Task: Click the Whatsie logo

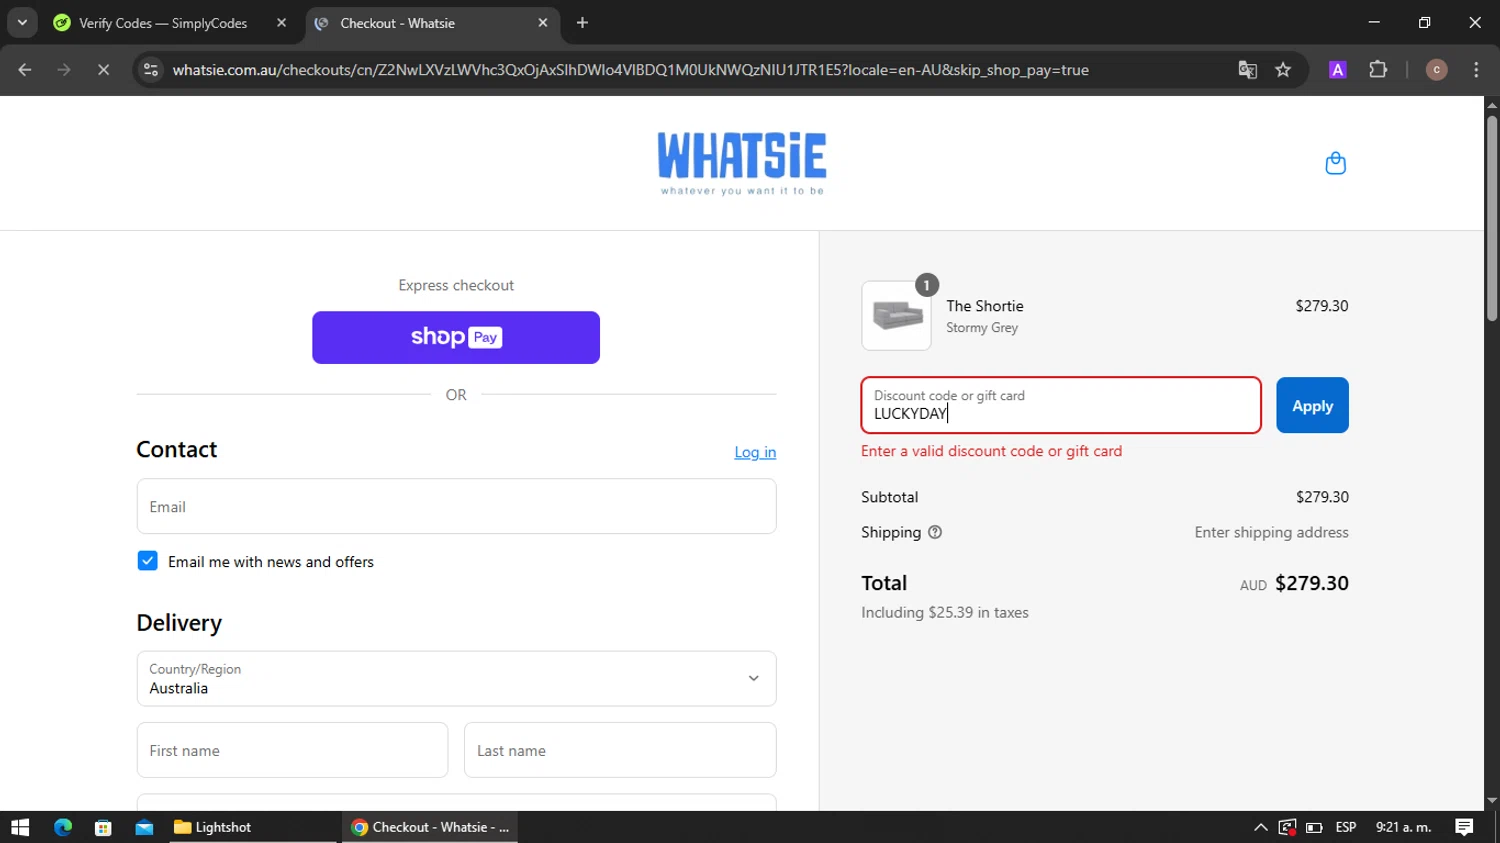Action: click(x=742, y=163)
